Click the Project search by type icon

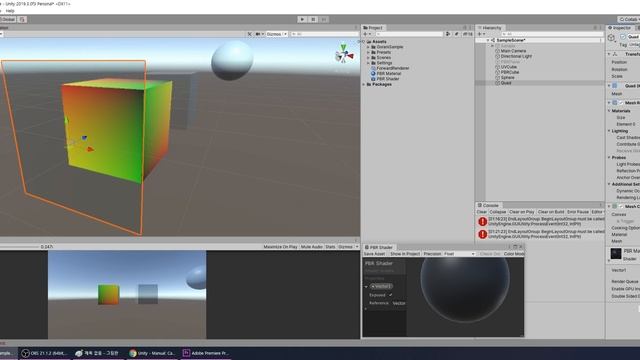point(448,34)
